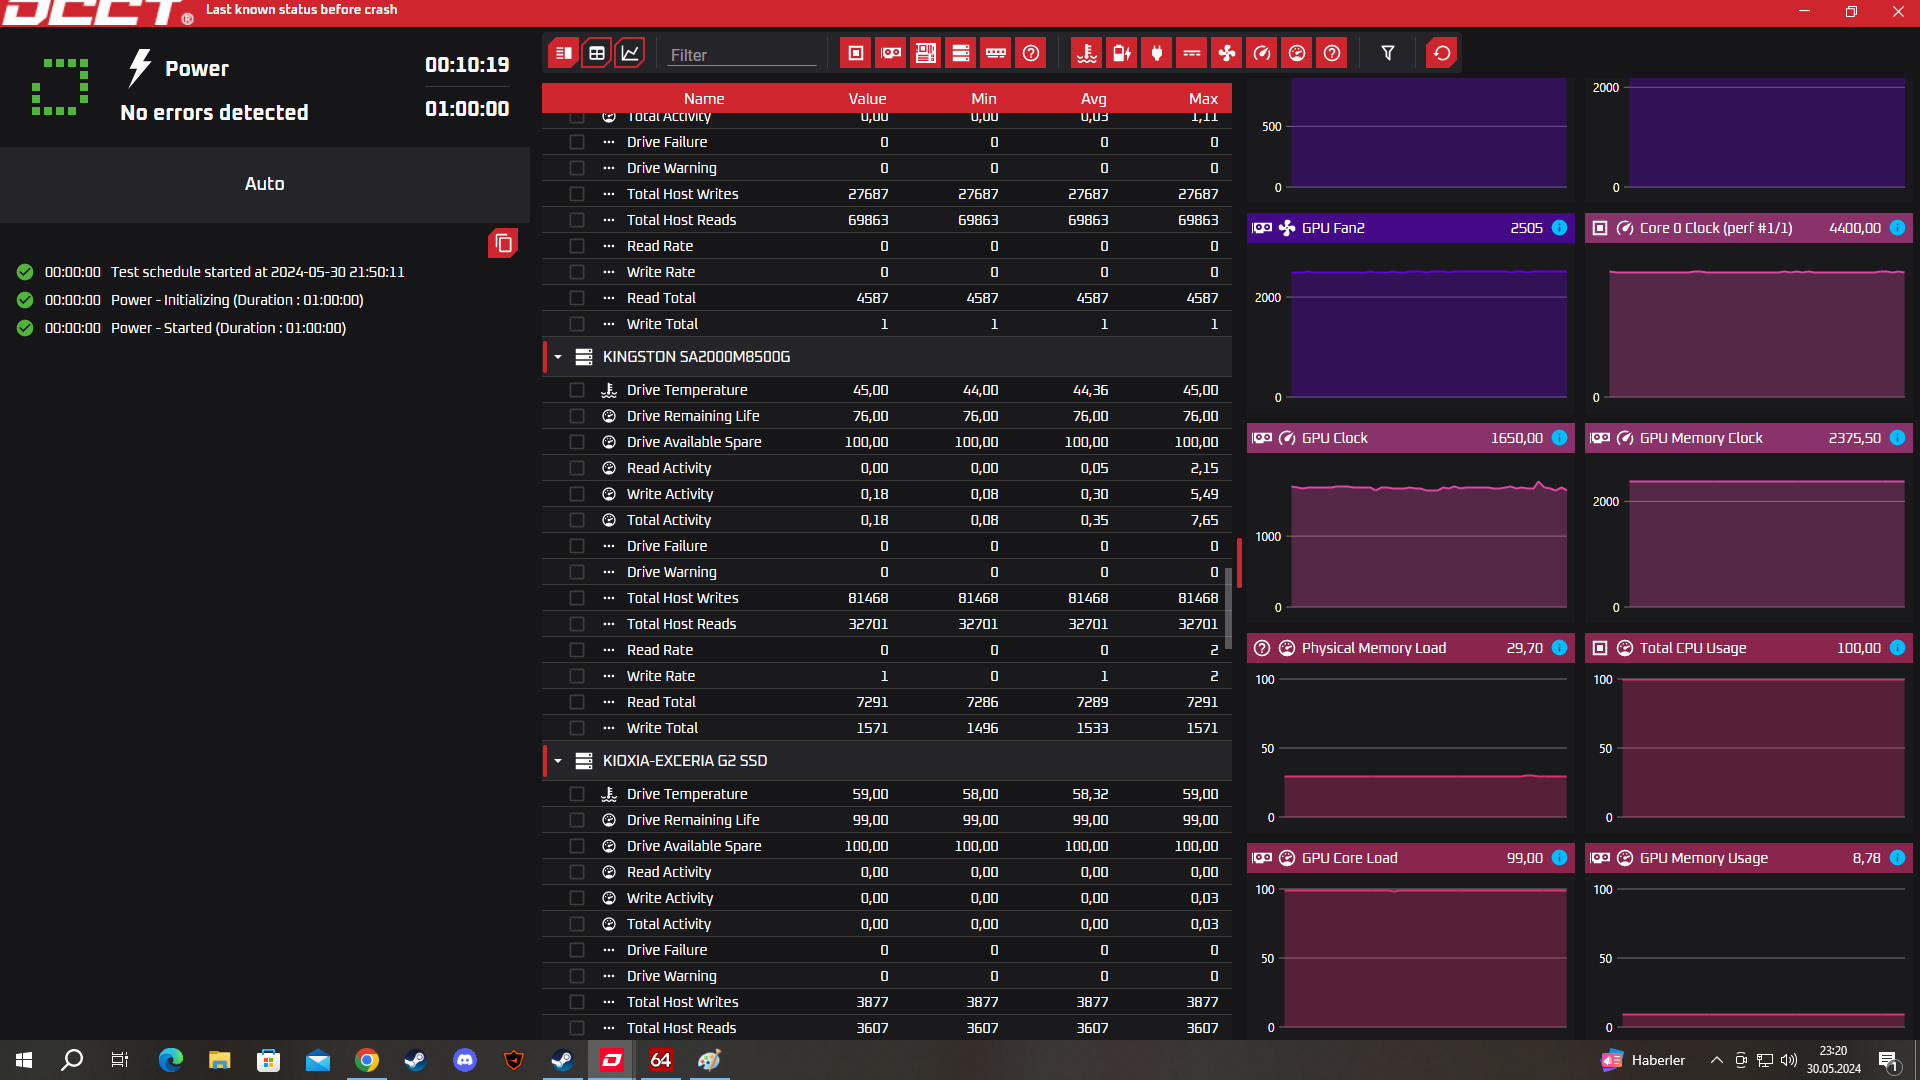
Task: Toggle temperature sensors filter icon
Action: pyautogui.click(x=1087, y=53)
